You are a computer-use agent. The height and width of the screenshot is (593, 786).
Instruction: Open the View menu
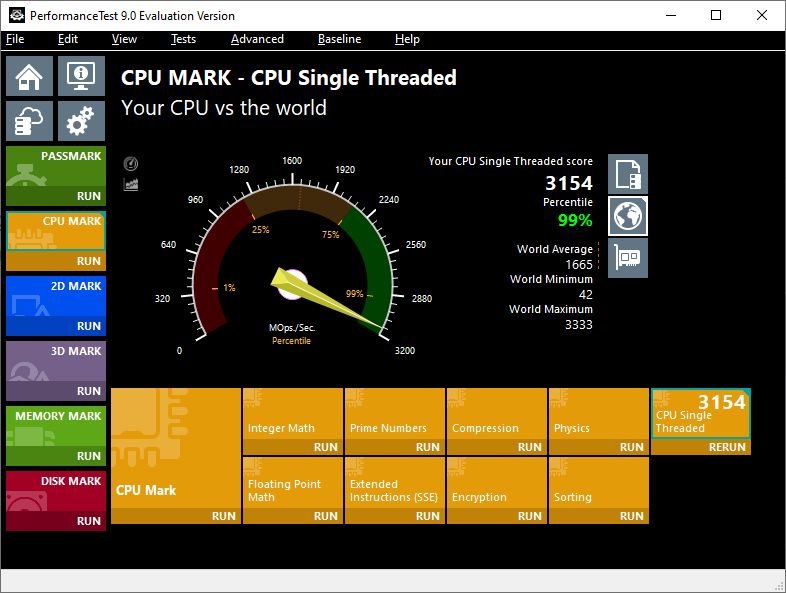(x=124, y=39)
